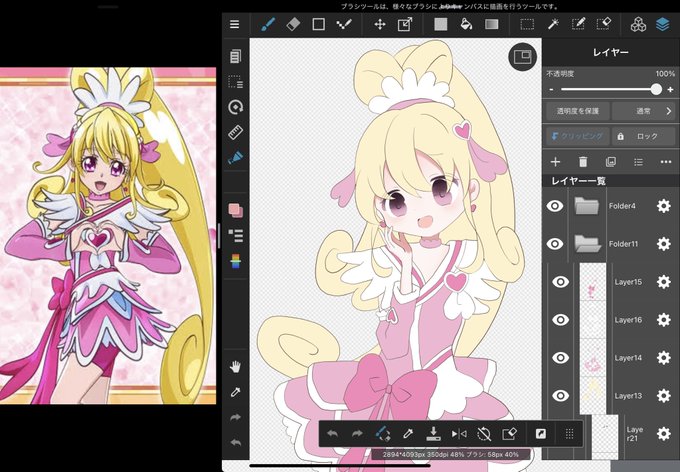Open the hamburger main menu

(x=235, y=24)
